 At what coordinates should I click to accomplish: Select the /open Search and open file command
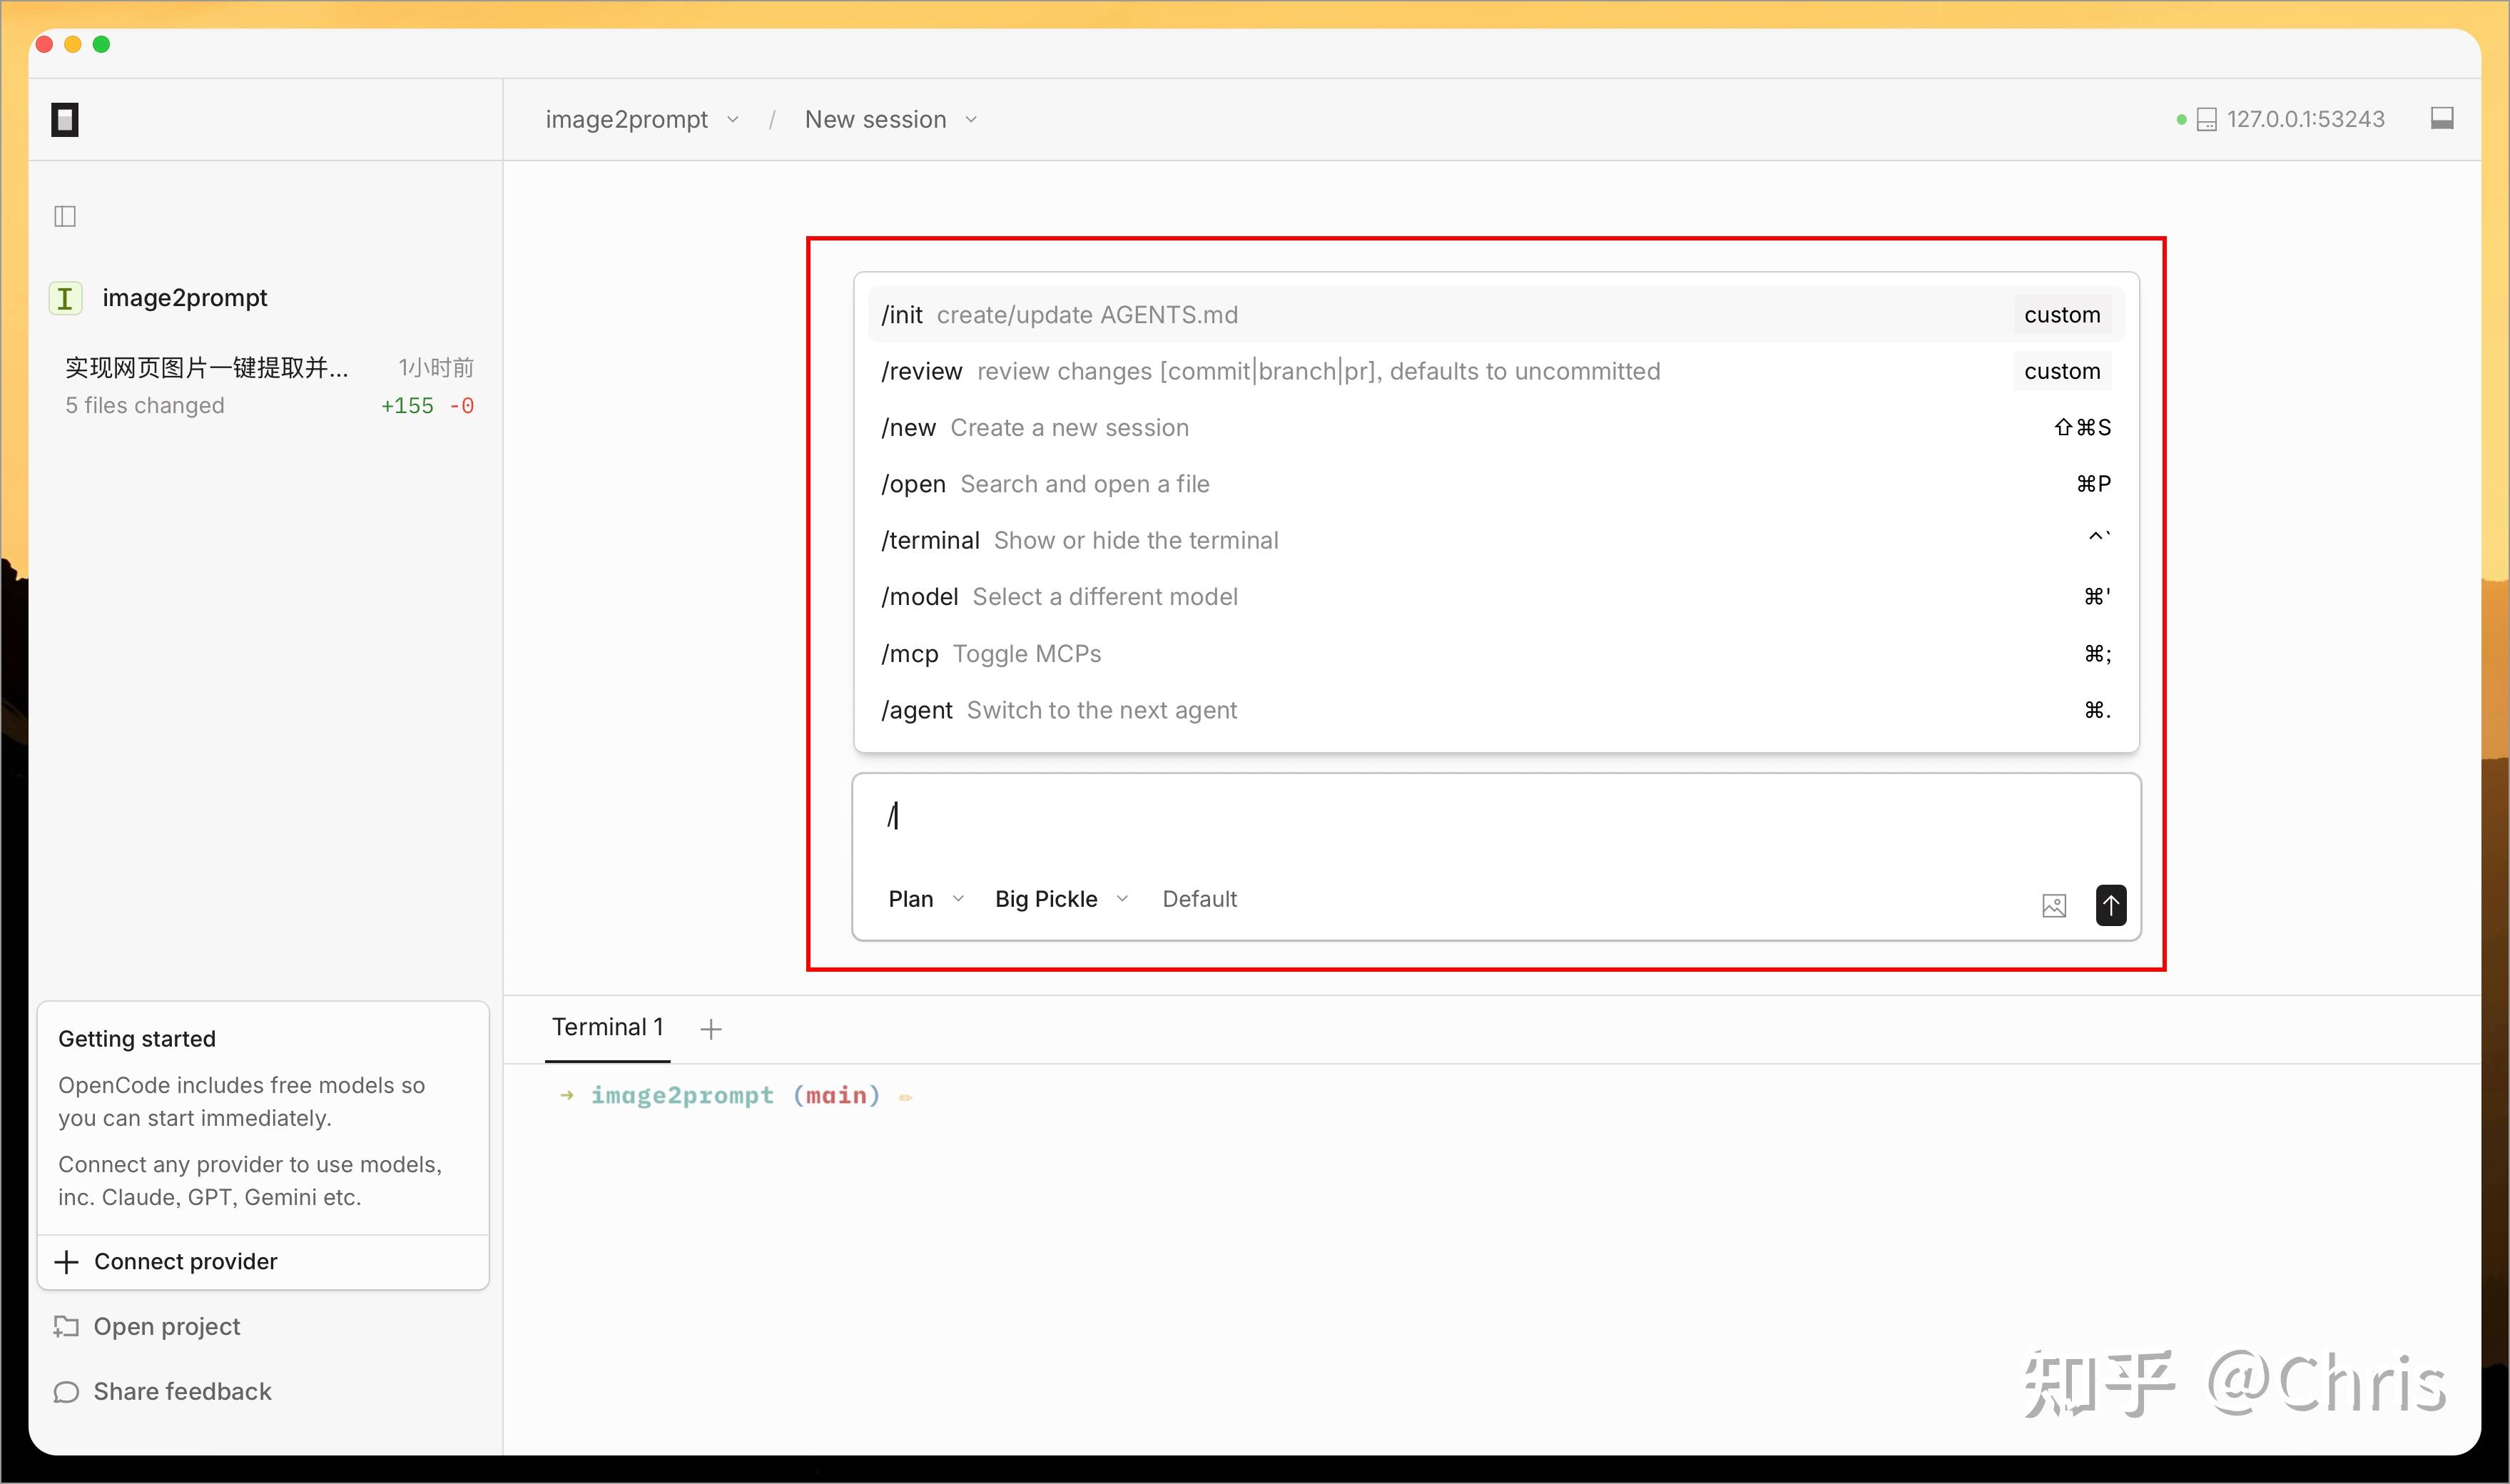tap(1496, 484)
